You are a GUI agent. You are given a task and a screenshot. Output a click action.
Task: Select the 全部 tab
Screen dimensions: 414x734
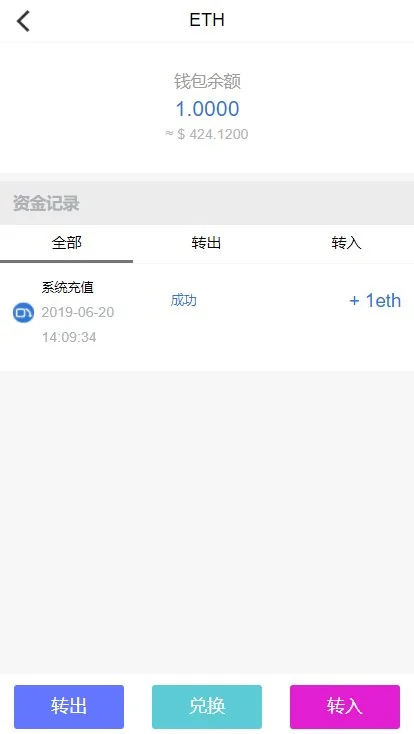point(67,243)
